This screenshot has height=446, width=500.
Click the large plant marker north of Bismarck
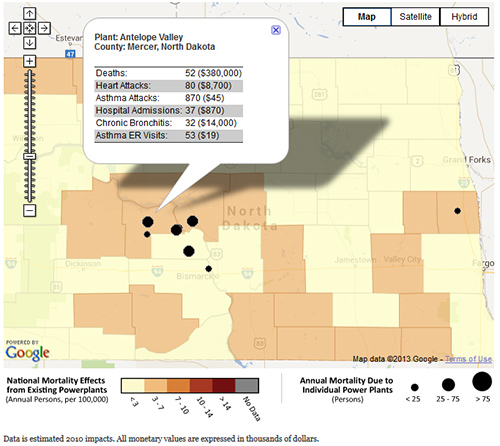pyautogui.click(x=189, y=251)
